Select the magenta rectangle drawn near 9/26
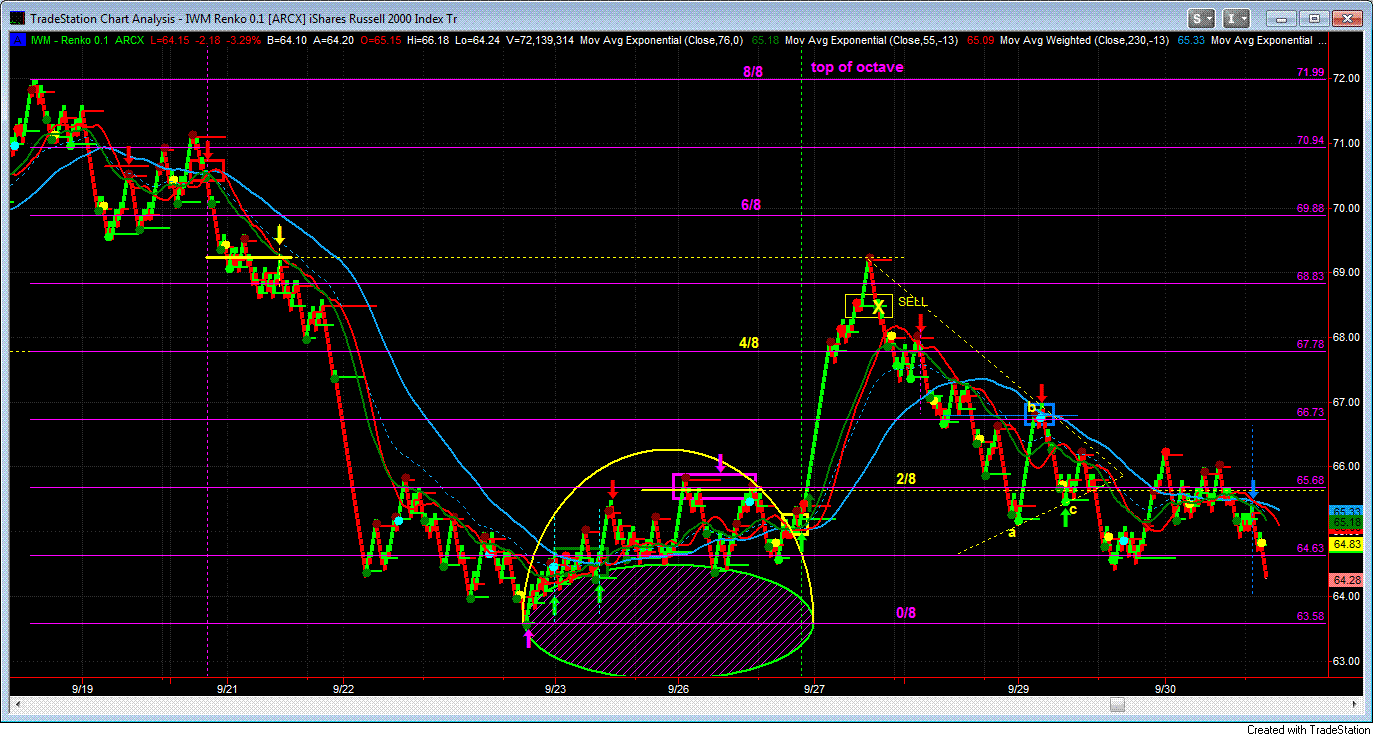 coord(714,486)
